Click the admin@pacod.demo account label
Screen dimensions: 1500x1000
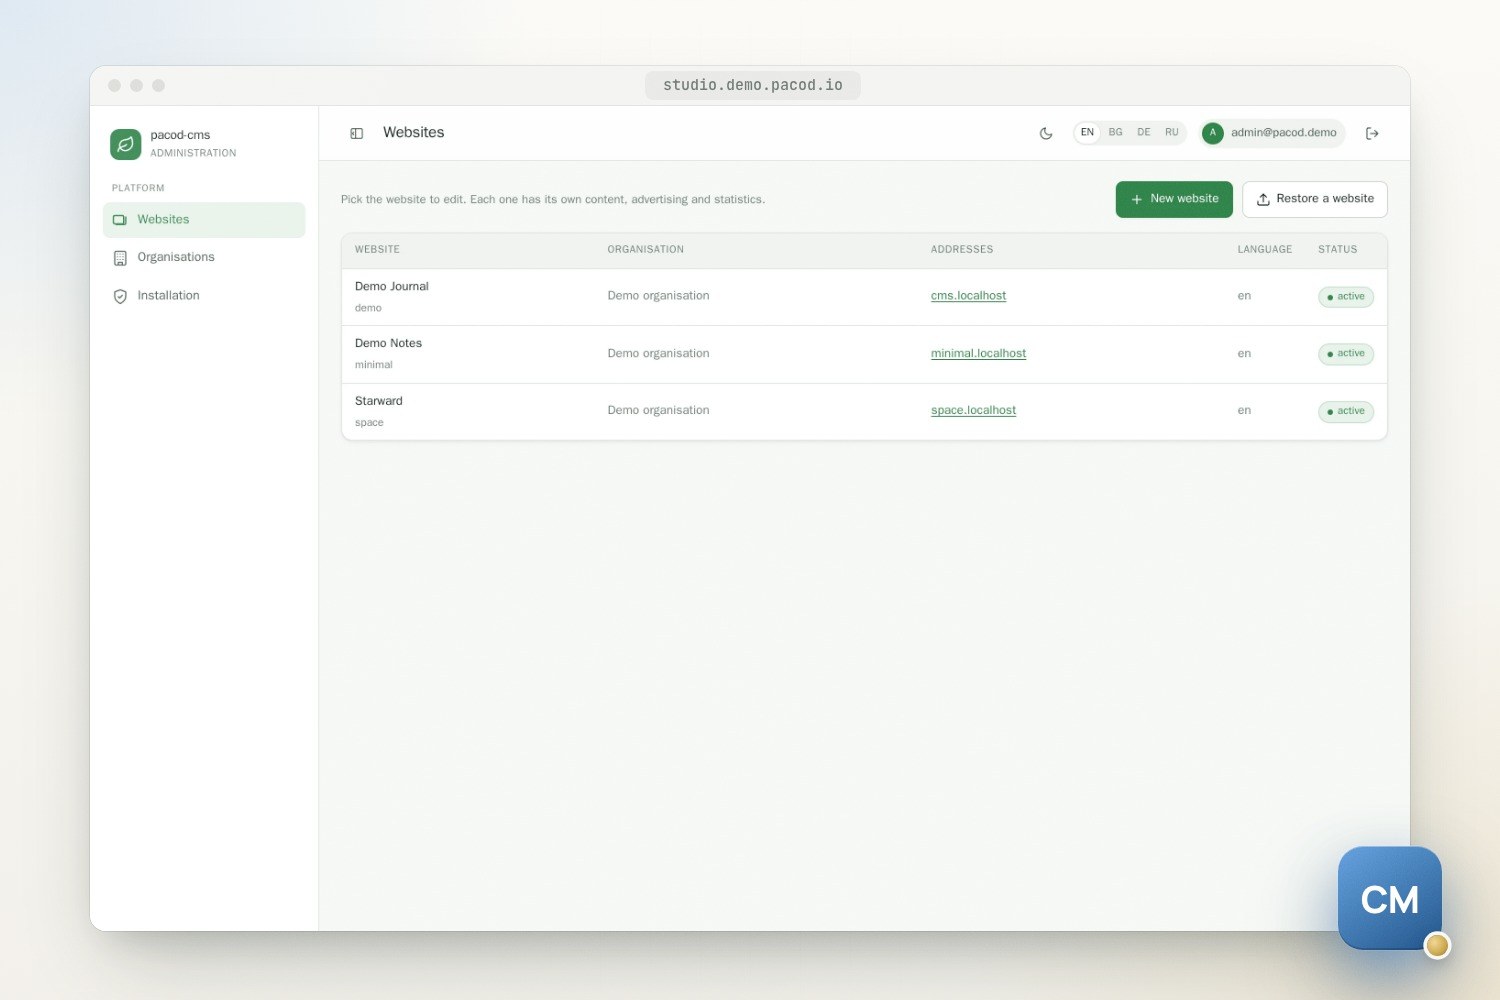click(x=1284, y=133)
